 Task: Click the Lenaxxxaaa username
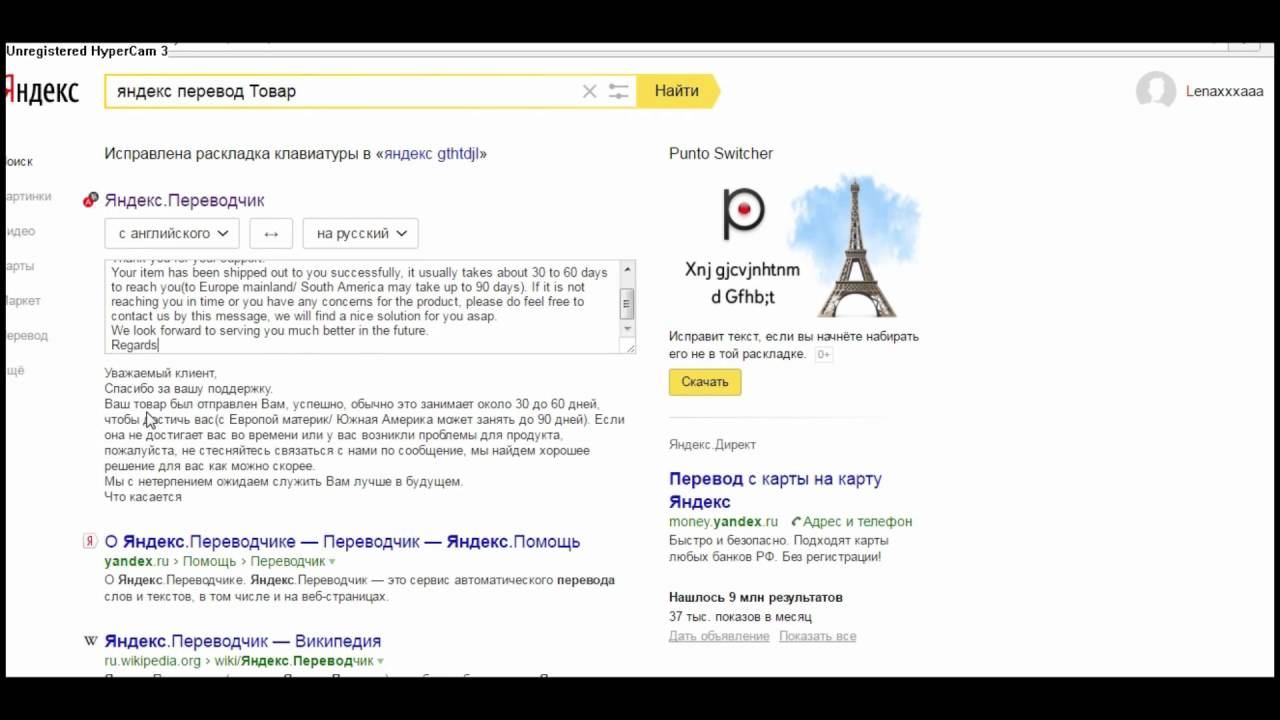coord(1224,91)
